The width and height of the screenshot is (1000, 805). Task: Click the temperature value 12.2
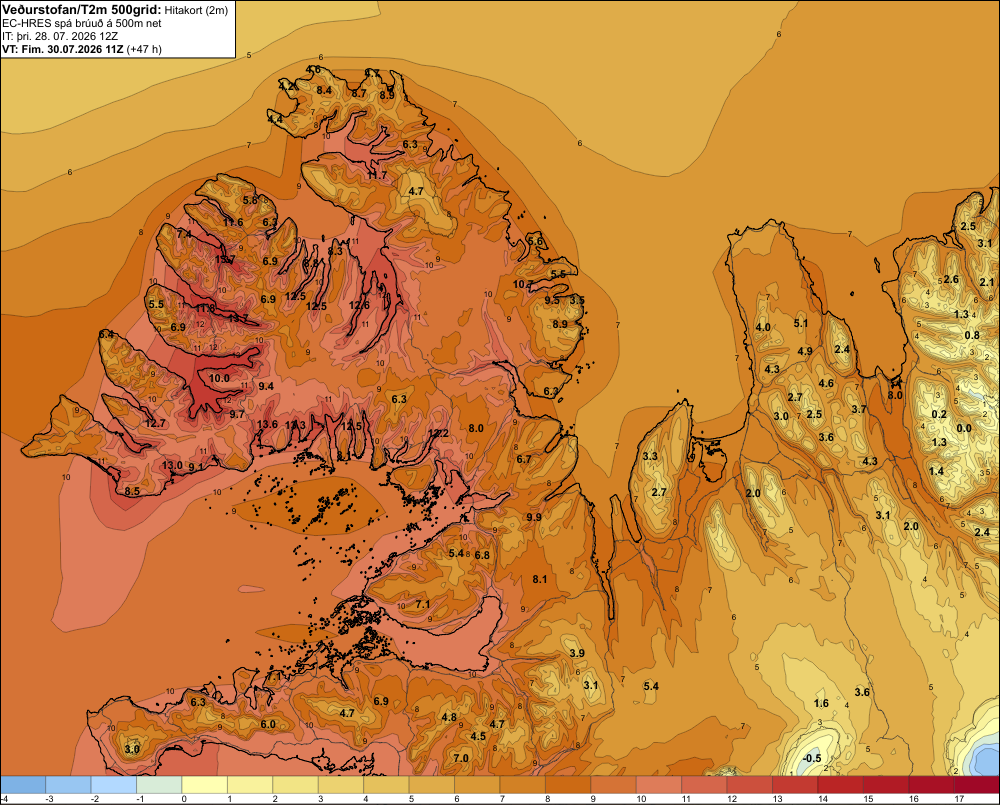[438, 433]
